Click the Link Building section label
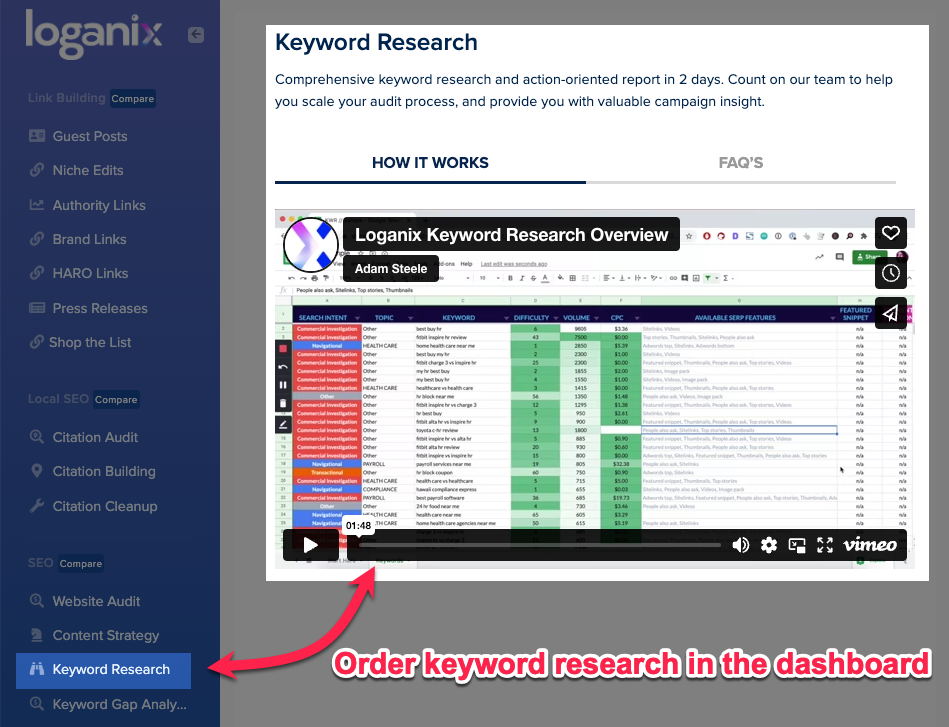 pyautogui.click(x=67, y=97)
